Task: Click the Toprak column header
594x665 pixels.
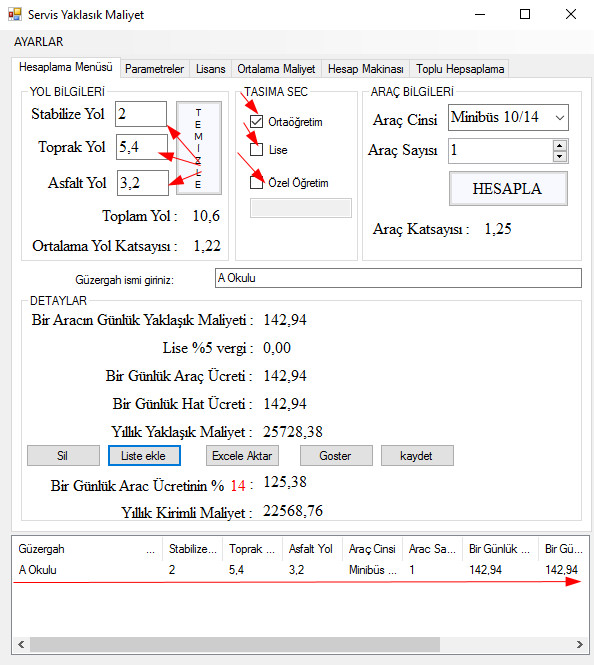Action: click(252, 549)
